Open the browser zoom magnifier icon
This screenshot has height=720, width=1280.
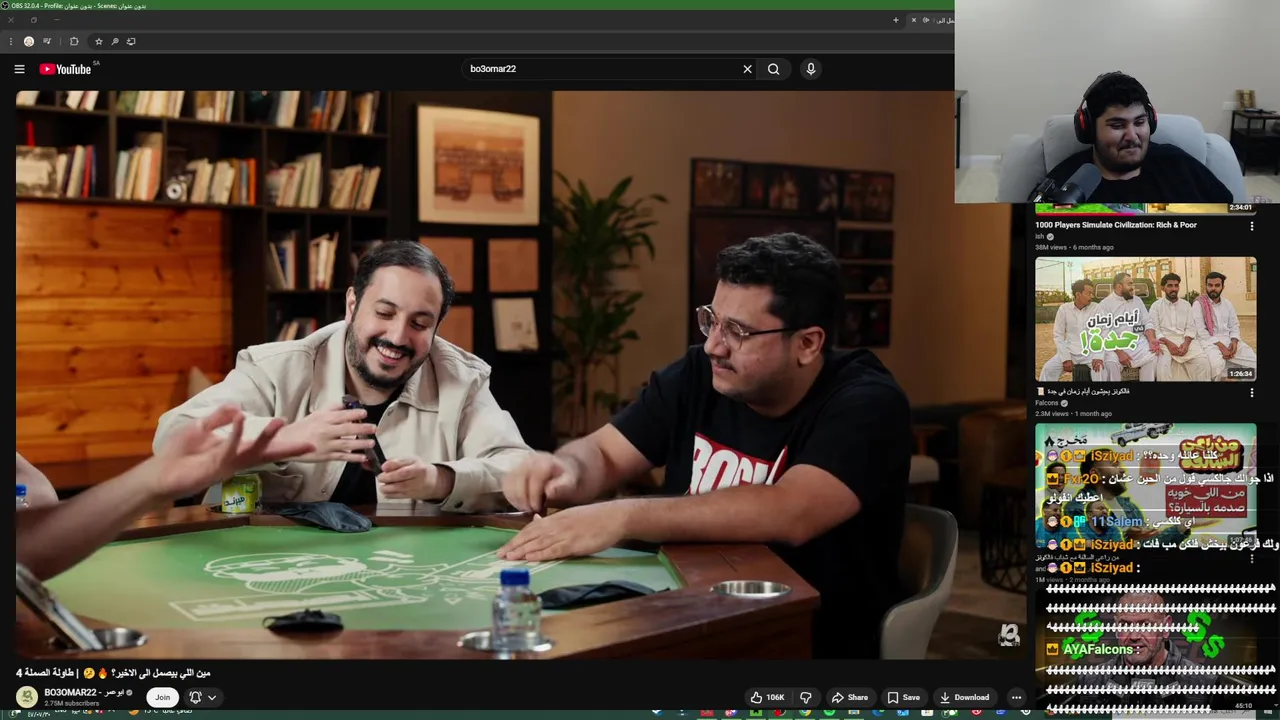tap(115, 41)
